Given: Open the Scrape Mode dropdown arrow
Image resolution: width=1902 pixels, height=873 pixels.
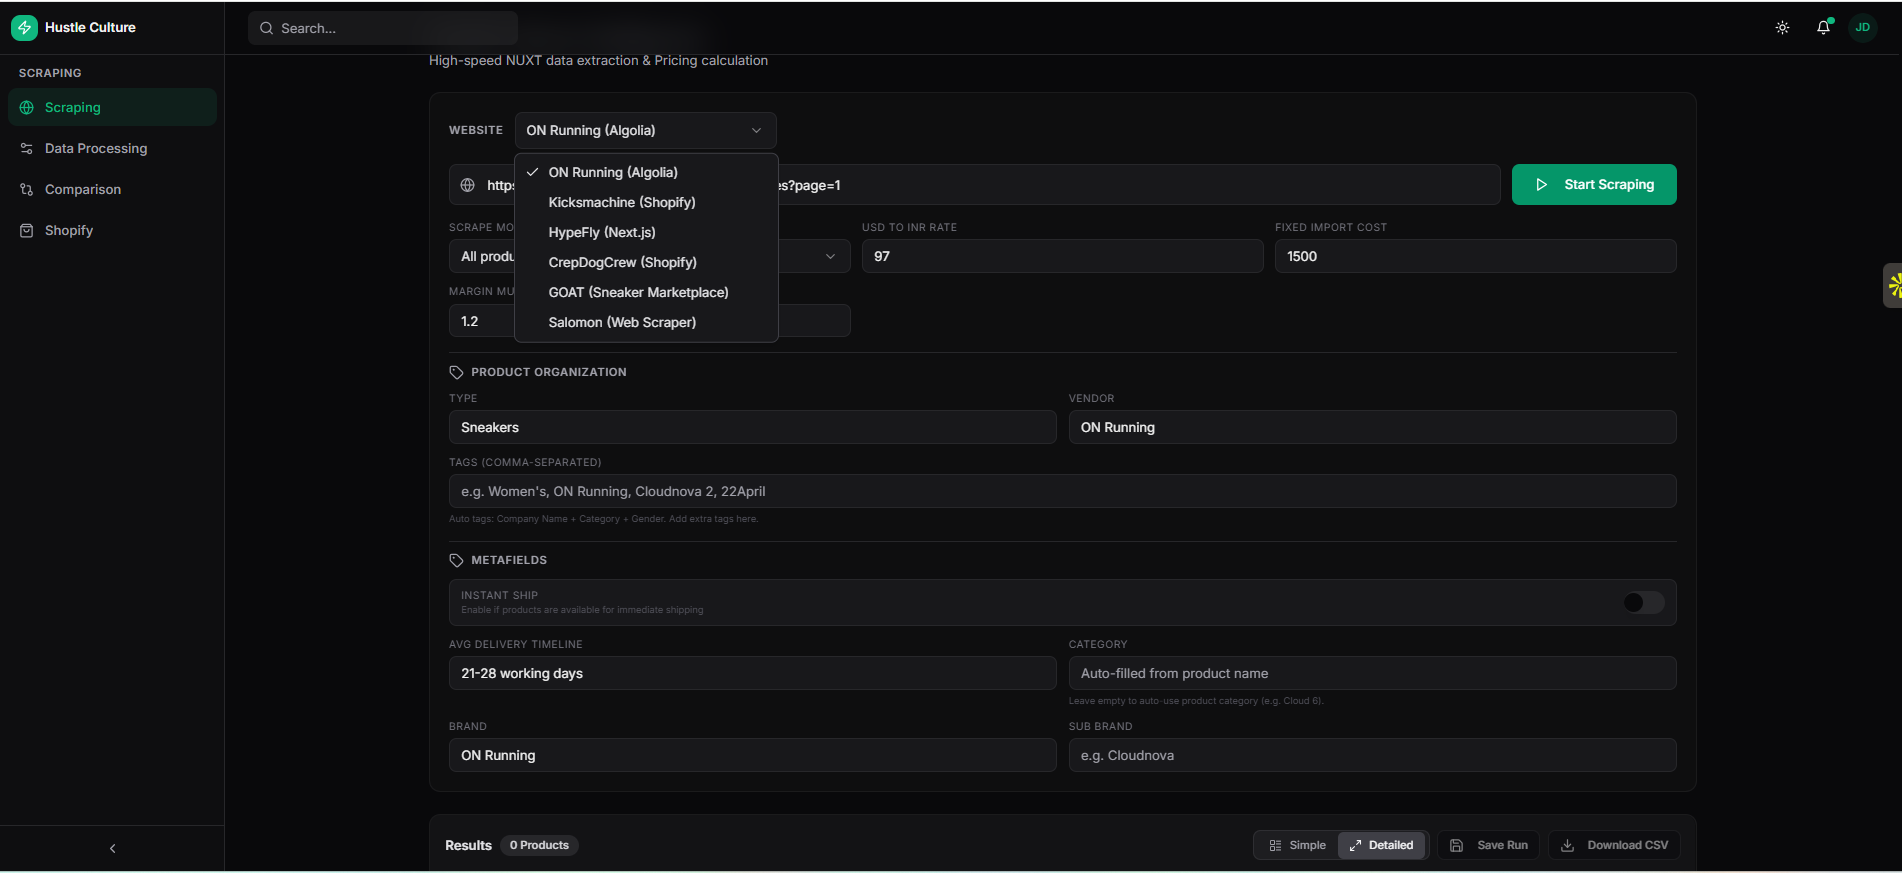Looking at the screenshot, I should click(830, 256).
